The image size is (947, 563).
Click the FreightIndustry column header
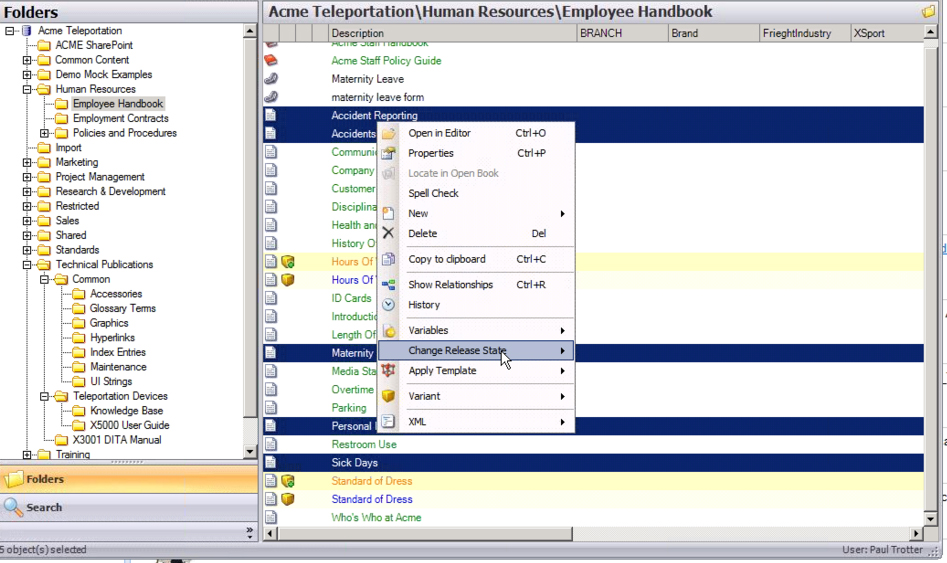click(x=805, y=33)
